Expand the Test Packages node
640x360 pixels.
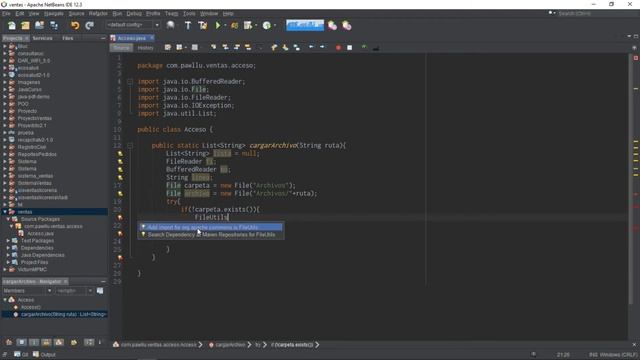coord(8,241)
